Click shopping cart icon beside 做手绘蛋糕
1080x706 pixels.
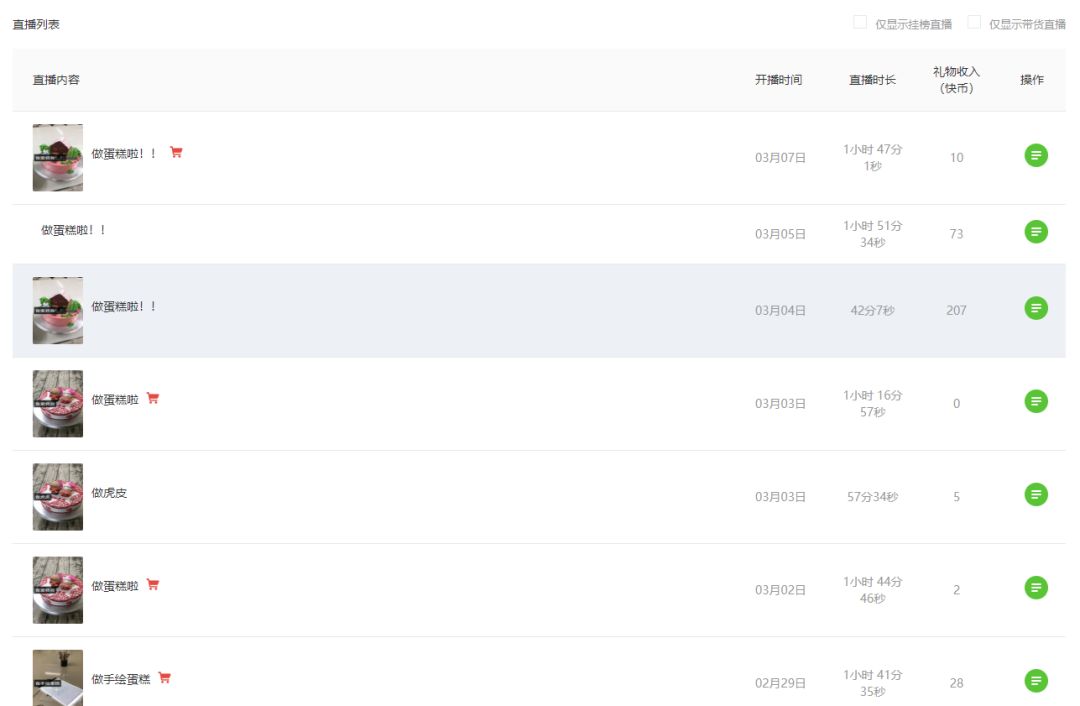click(165, 678)
